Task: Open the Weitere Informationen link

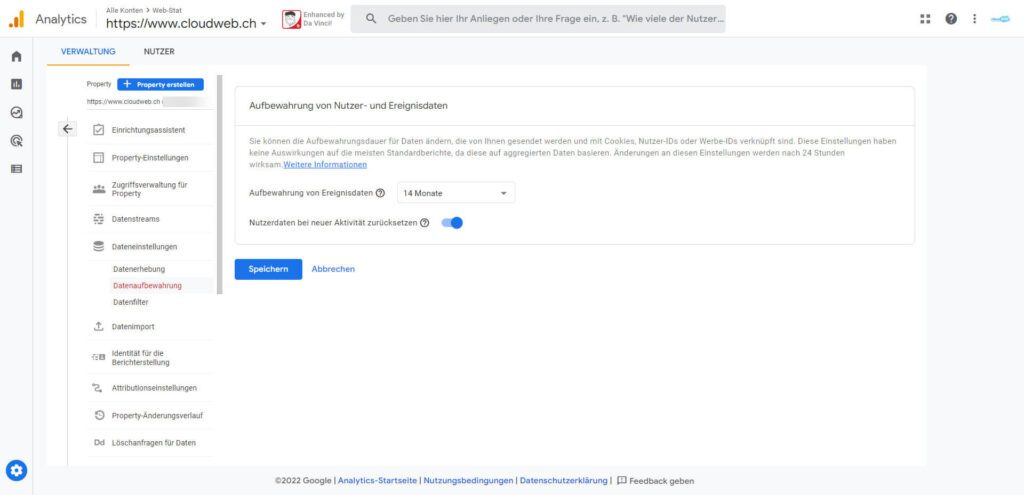Action: [325, 165]
